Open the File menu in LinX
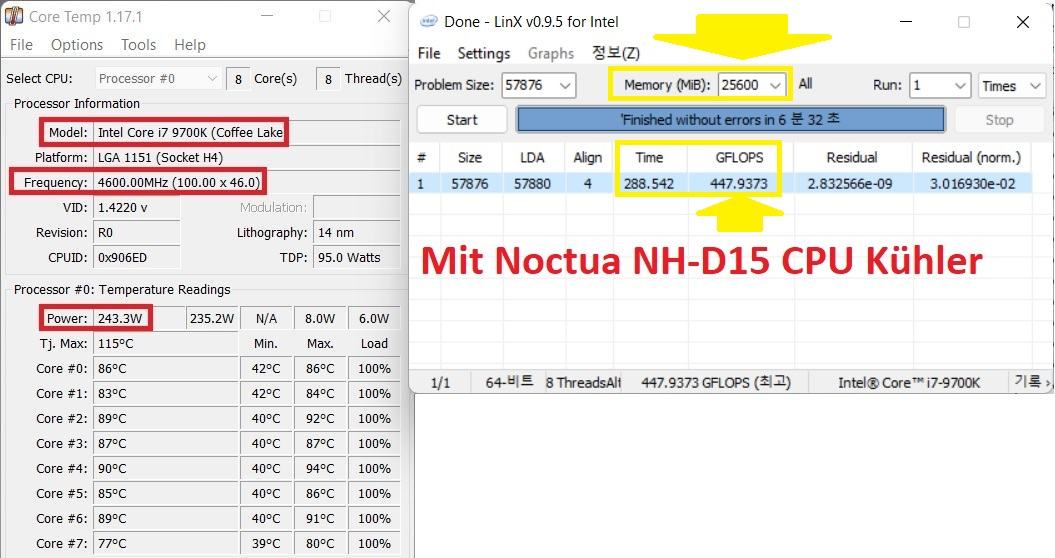This screenshot has height=558, width=1055. (x=429, y=53)
